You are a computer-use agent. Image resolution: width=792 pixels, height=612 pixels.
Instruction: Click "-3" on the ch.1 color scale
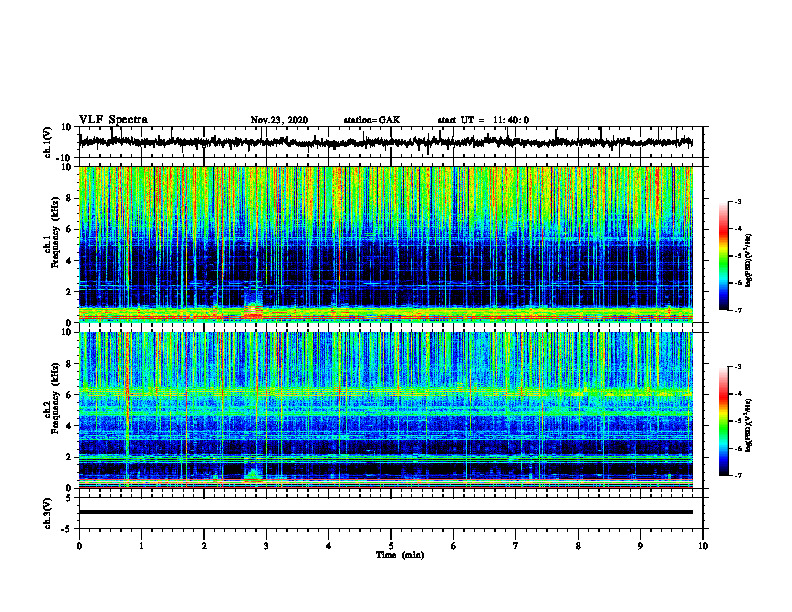coord(737,201)
